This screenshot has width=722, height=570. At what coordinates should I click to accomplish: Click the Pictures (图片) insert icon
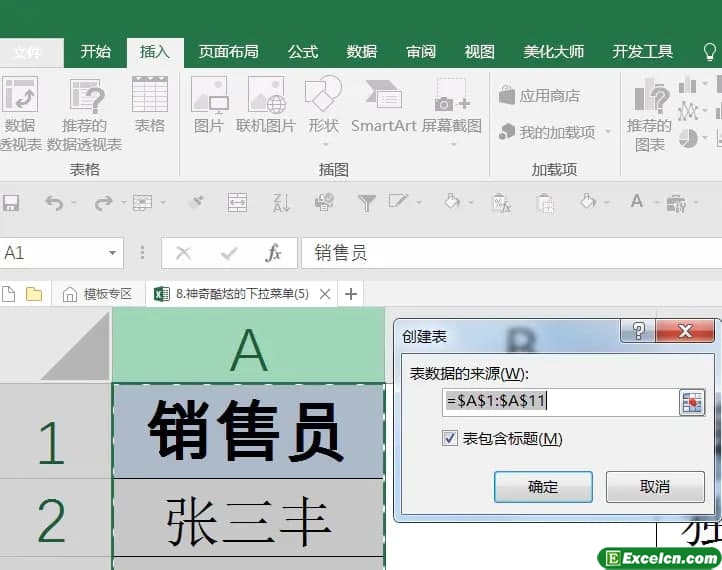208,97
